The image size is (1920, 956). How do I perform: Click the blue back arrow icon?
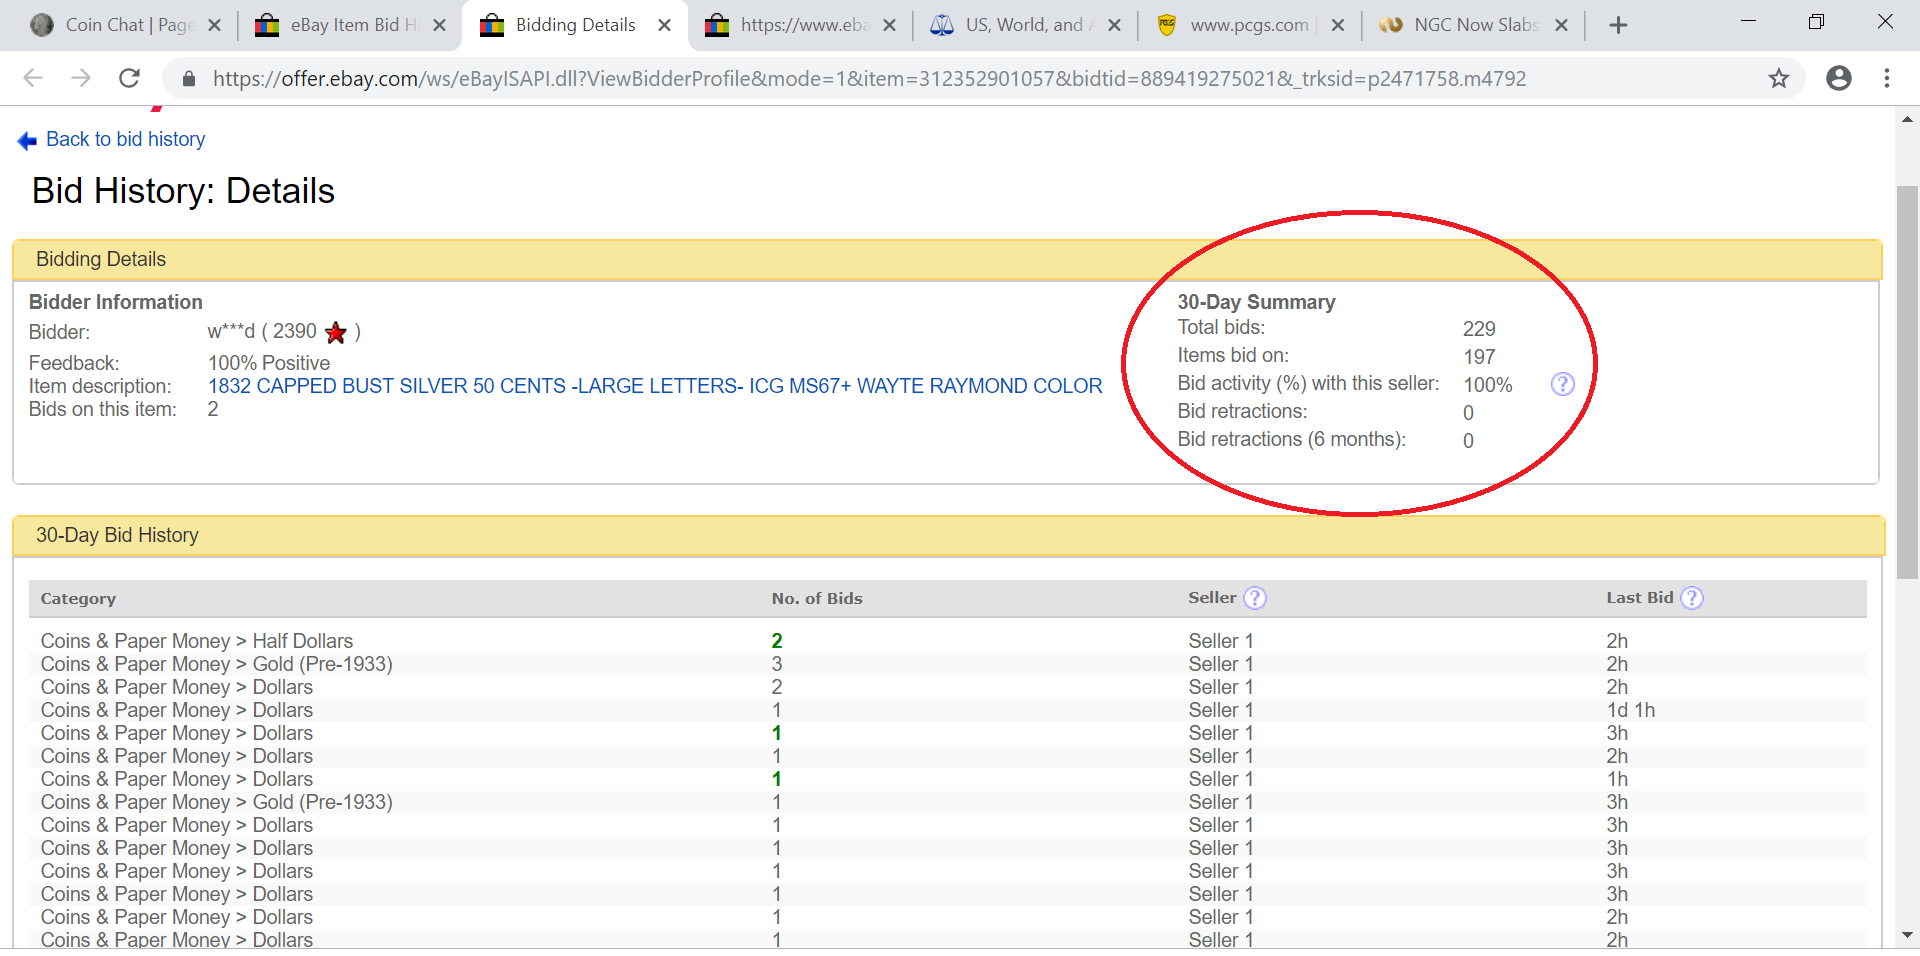coord(27,141)
